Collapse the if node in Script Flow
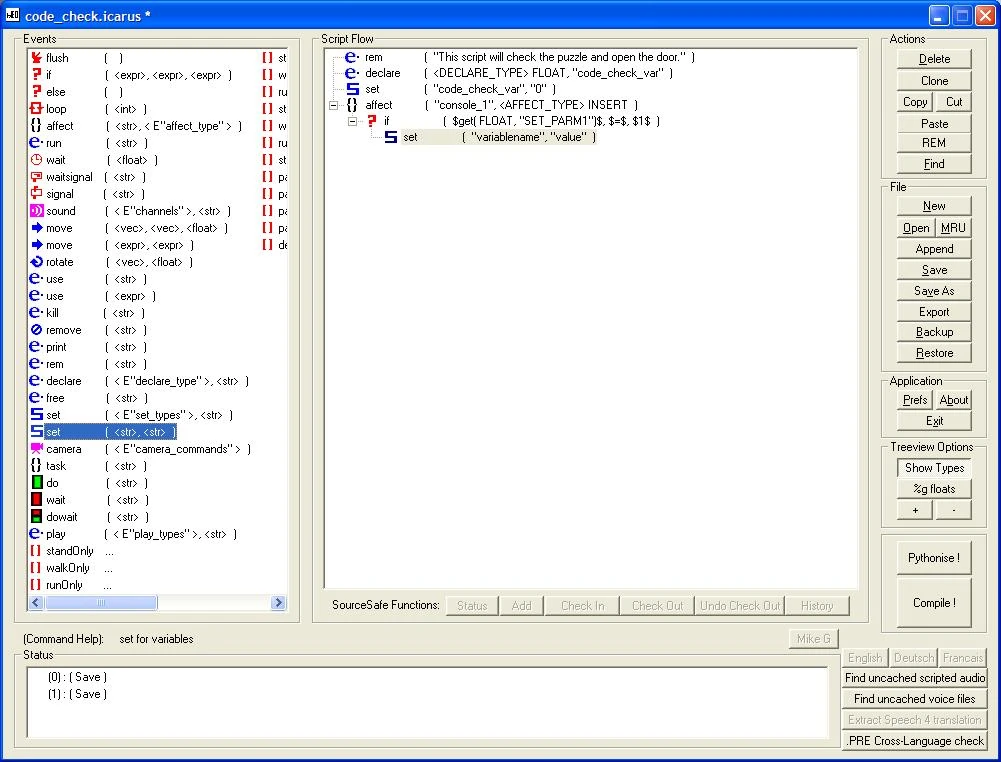 point(352,122)
